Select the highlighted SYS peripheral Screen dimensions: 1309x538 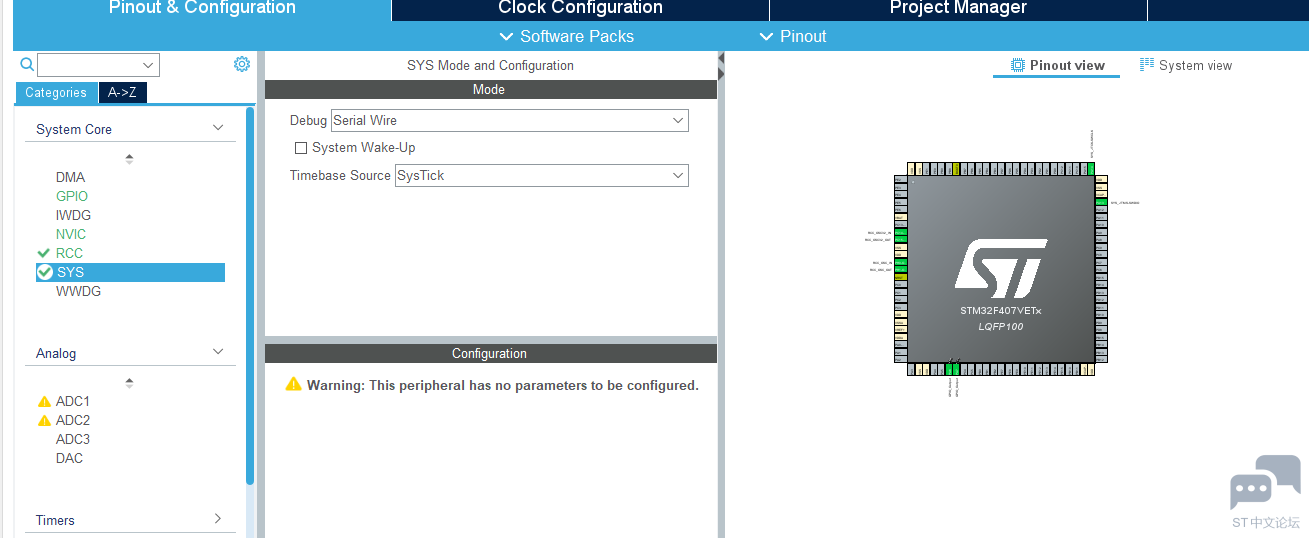click(x=130, y=272)
